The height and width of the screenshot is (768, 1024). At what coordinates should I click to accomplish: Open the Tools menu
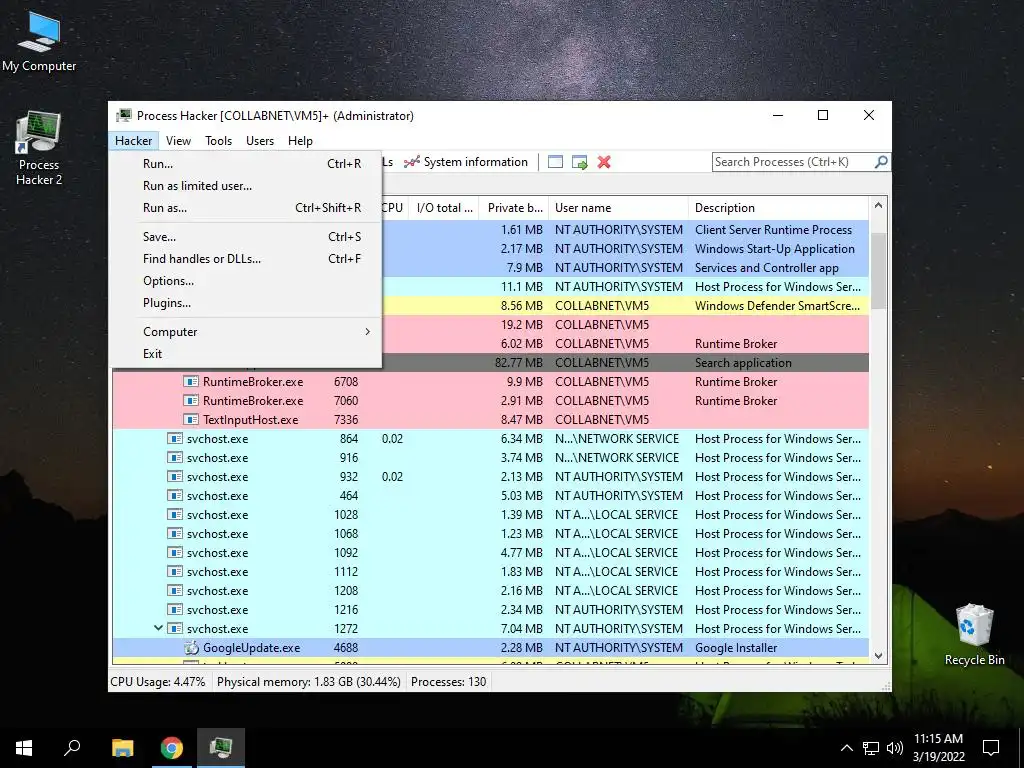click(218, 140)
